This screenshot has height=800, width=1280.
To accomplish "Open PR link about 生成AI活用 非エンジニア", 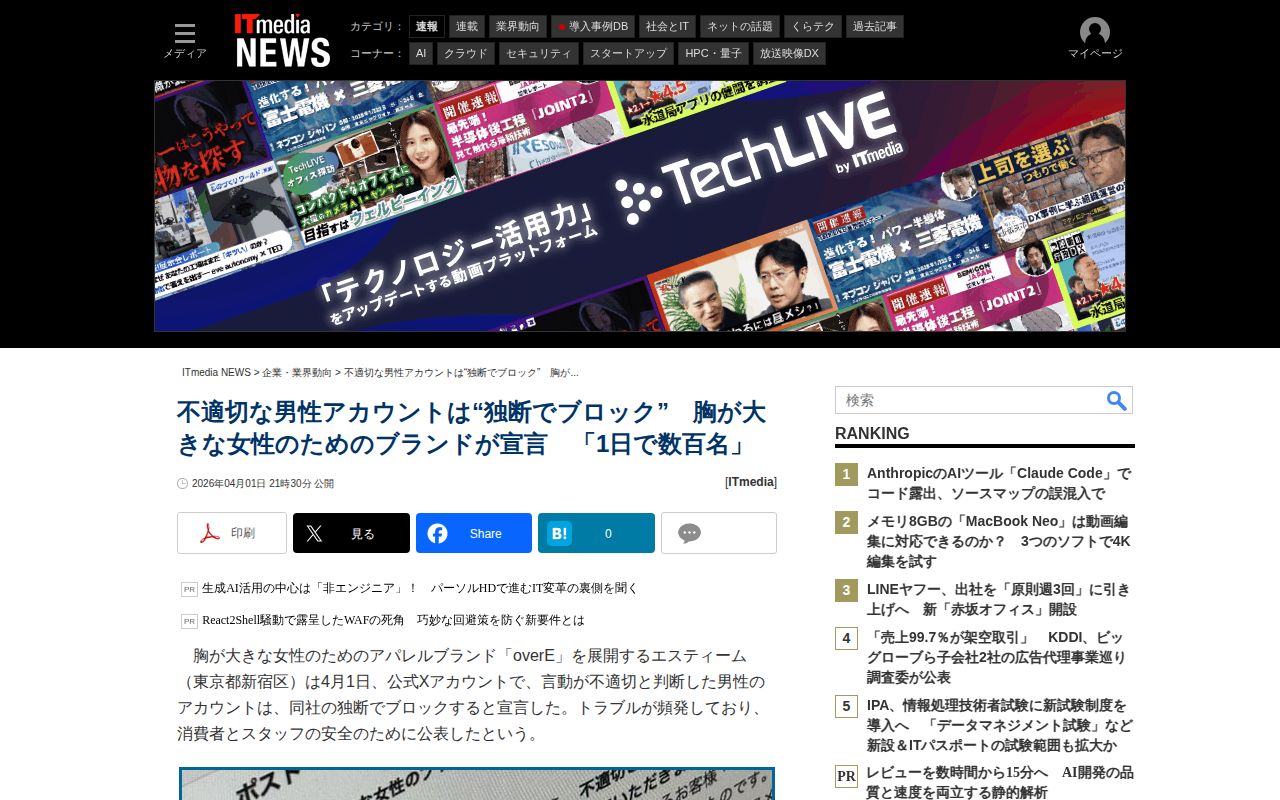I will tap(420, 588).
